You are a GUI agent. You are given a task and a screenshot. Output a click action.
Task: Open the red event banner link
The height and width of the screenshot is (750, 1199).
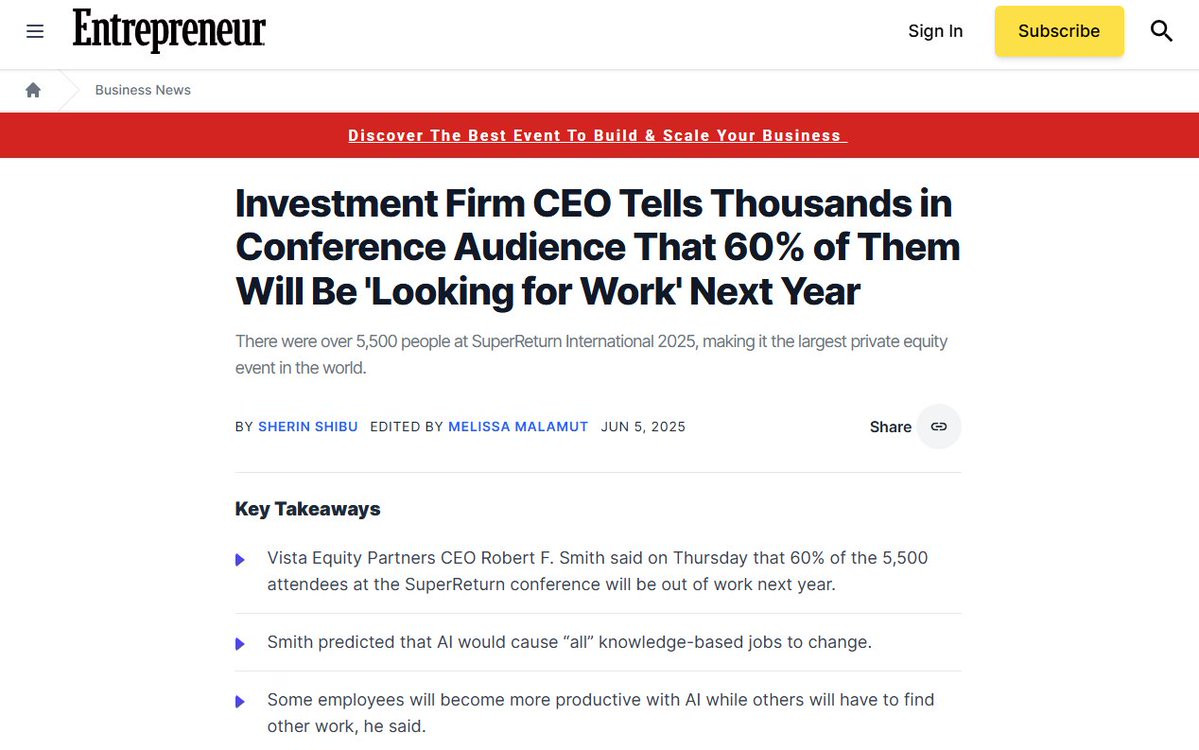[x=597, y=135]
